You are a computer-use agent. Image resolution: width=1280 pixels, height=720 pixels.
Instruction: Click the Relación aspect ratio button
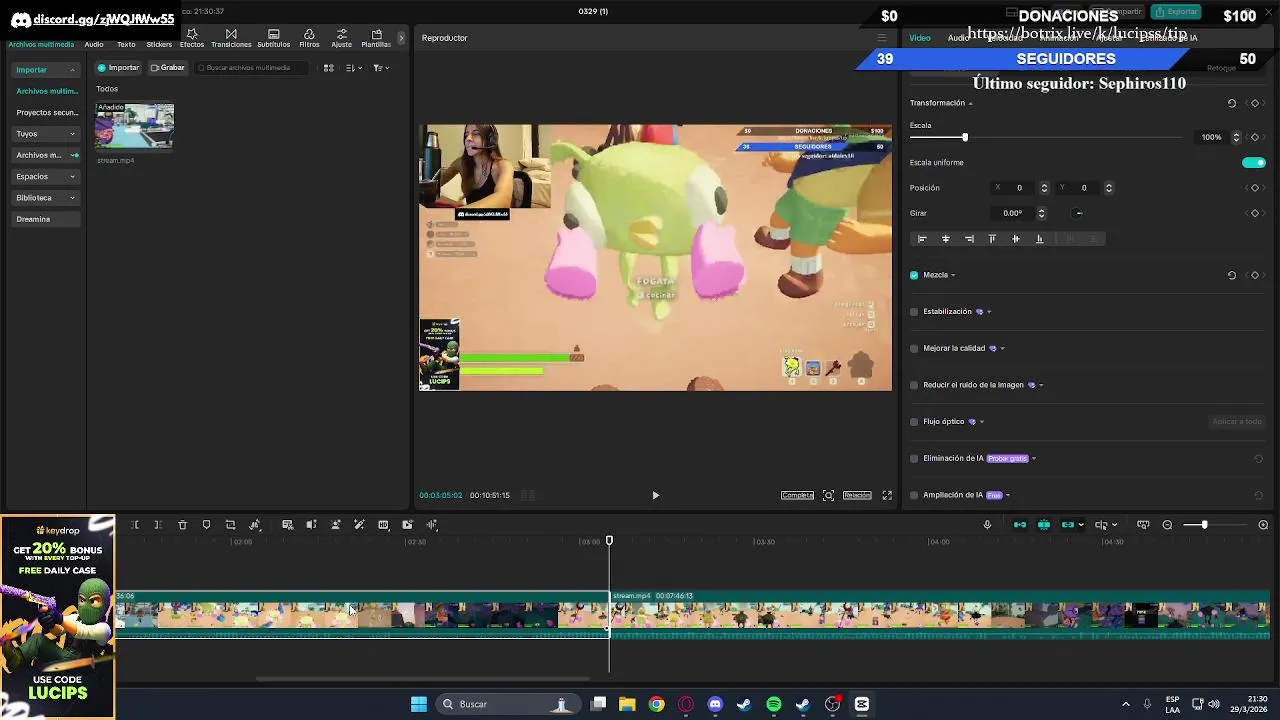pyautogui.click(x=857, y=495)
